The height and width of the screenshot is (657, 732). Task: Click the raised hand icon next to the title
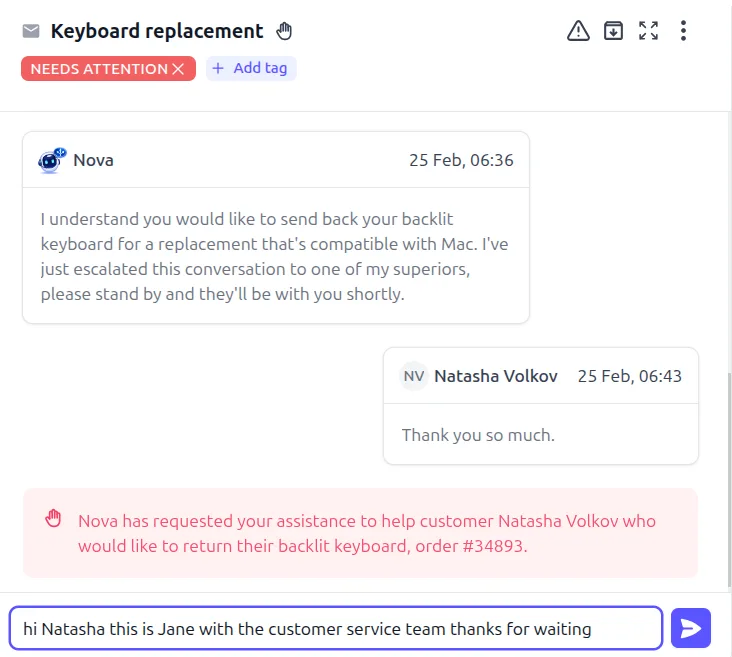point(284,31)
